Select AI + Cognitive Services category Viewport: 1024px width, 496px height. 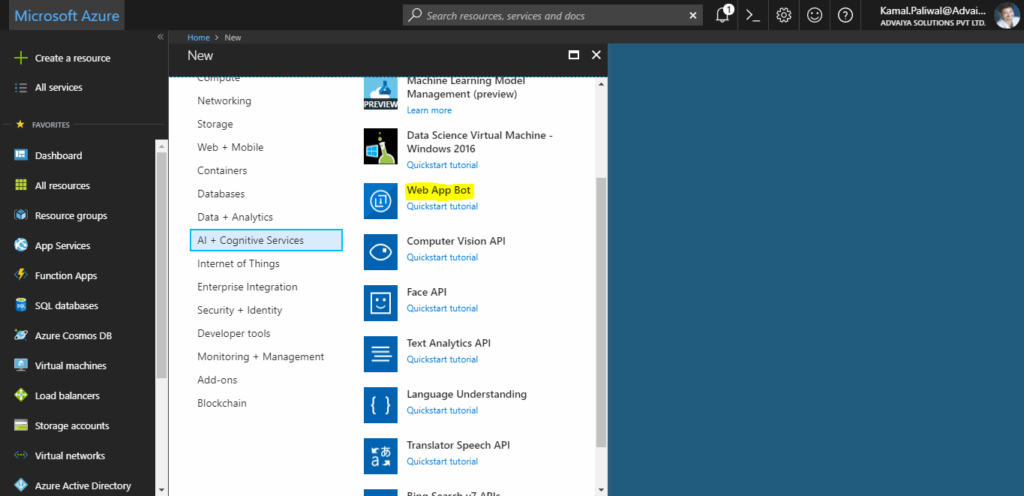266,240
